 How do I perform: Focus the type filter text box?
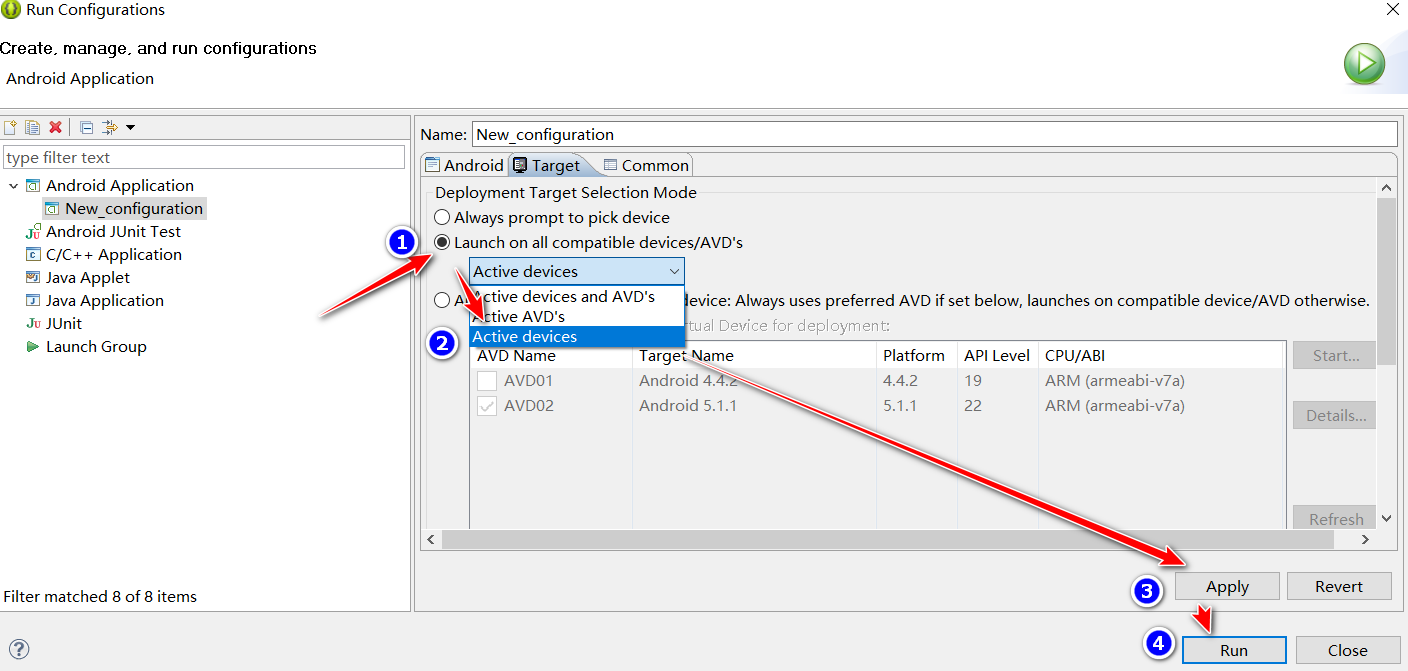coord(204,157)
